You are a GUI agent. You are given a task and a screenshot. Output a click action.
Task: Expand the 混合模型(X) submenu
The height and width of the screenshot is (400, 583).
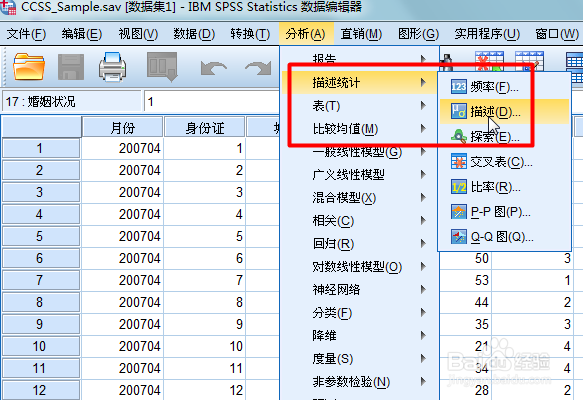tap(359, 197)
